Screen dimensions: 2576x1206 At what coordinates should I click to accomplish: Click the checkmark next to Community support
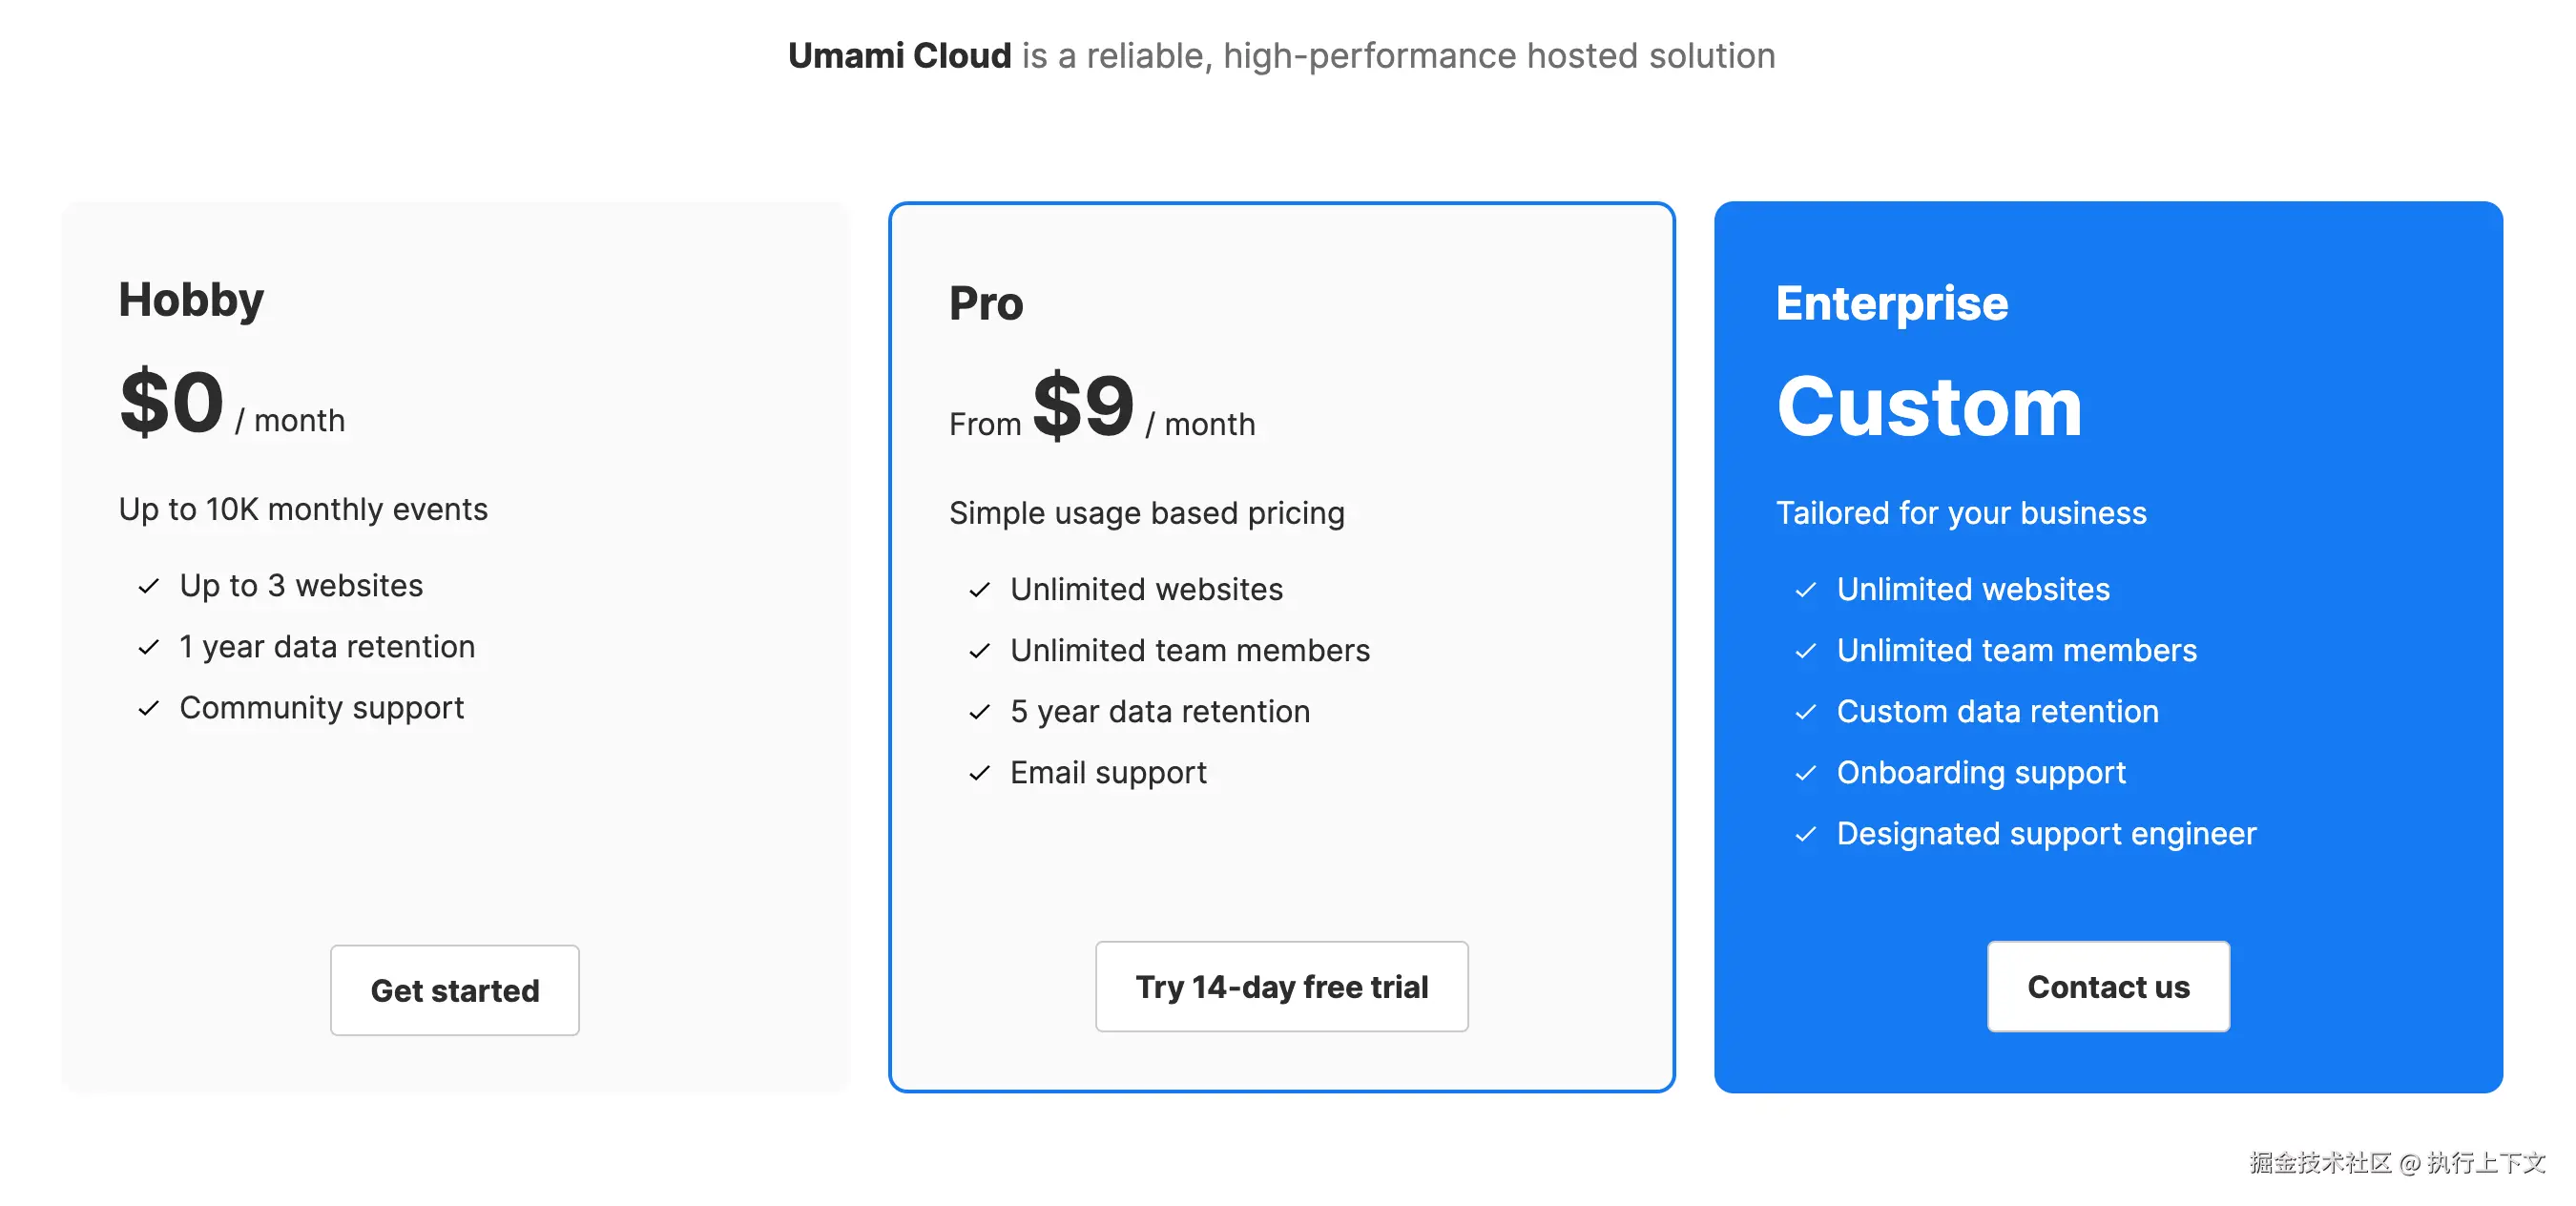(149, 708)
